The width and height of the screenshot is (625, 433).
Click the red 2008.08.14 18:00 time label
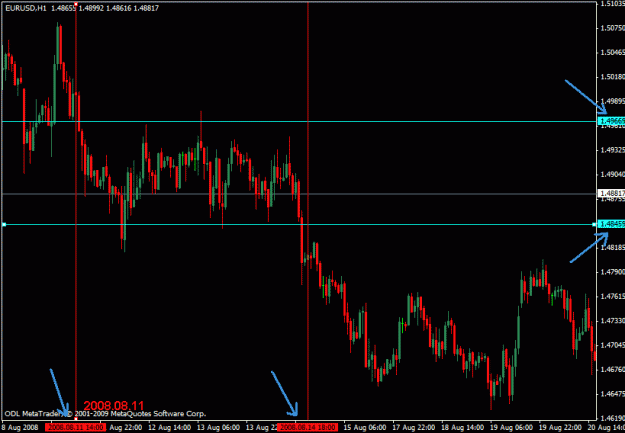(x=307, y=427)
